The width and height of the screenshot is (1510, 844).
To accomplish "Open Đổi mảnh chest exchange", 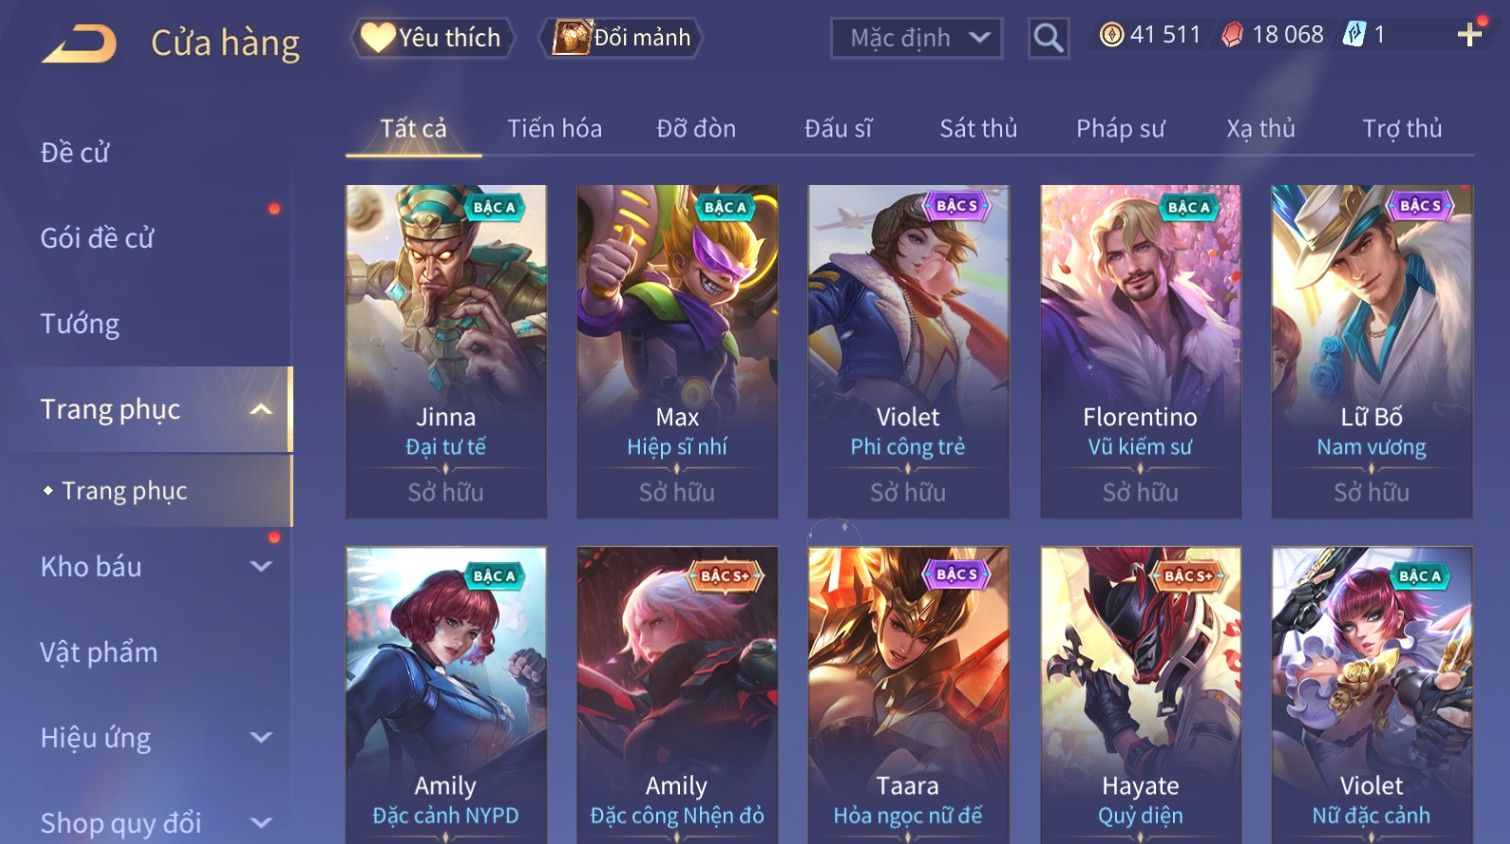I will (621, 38).
